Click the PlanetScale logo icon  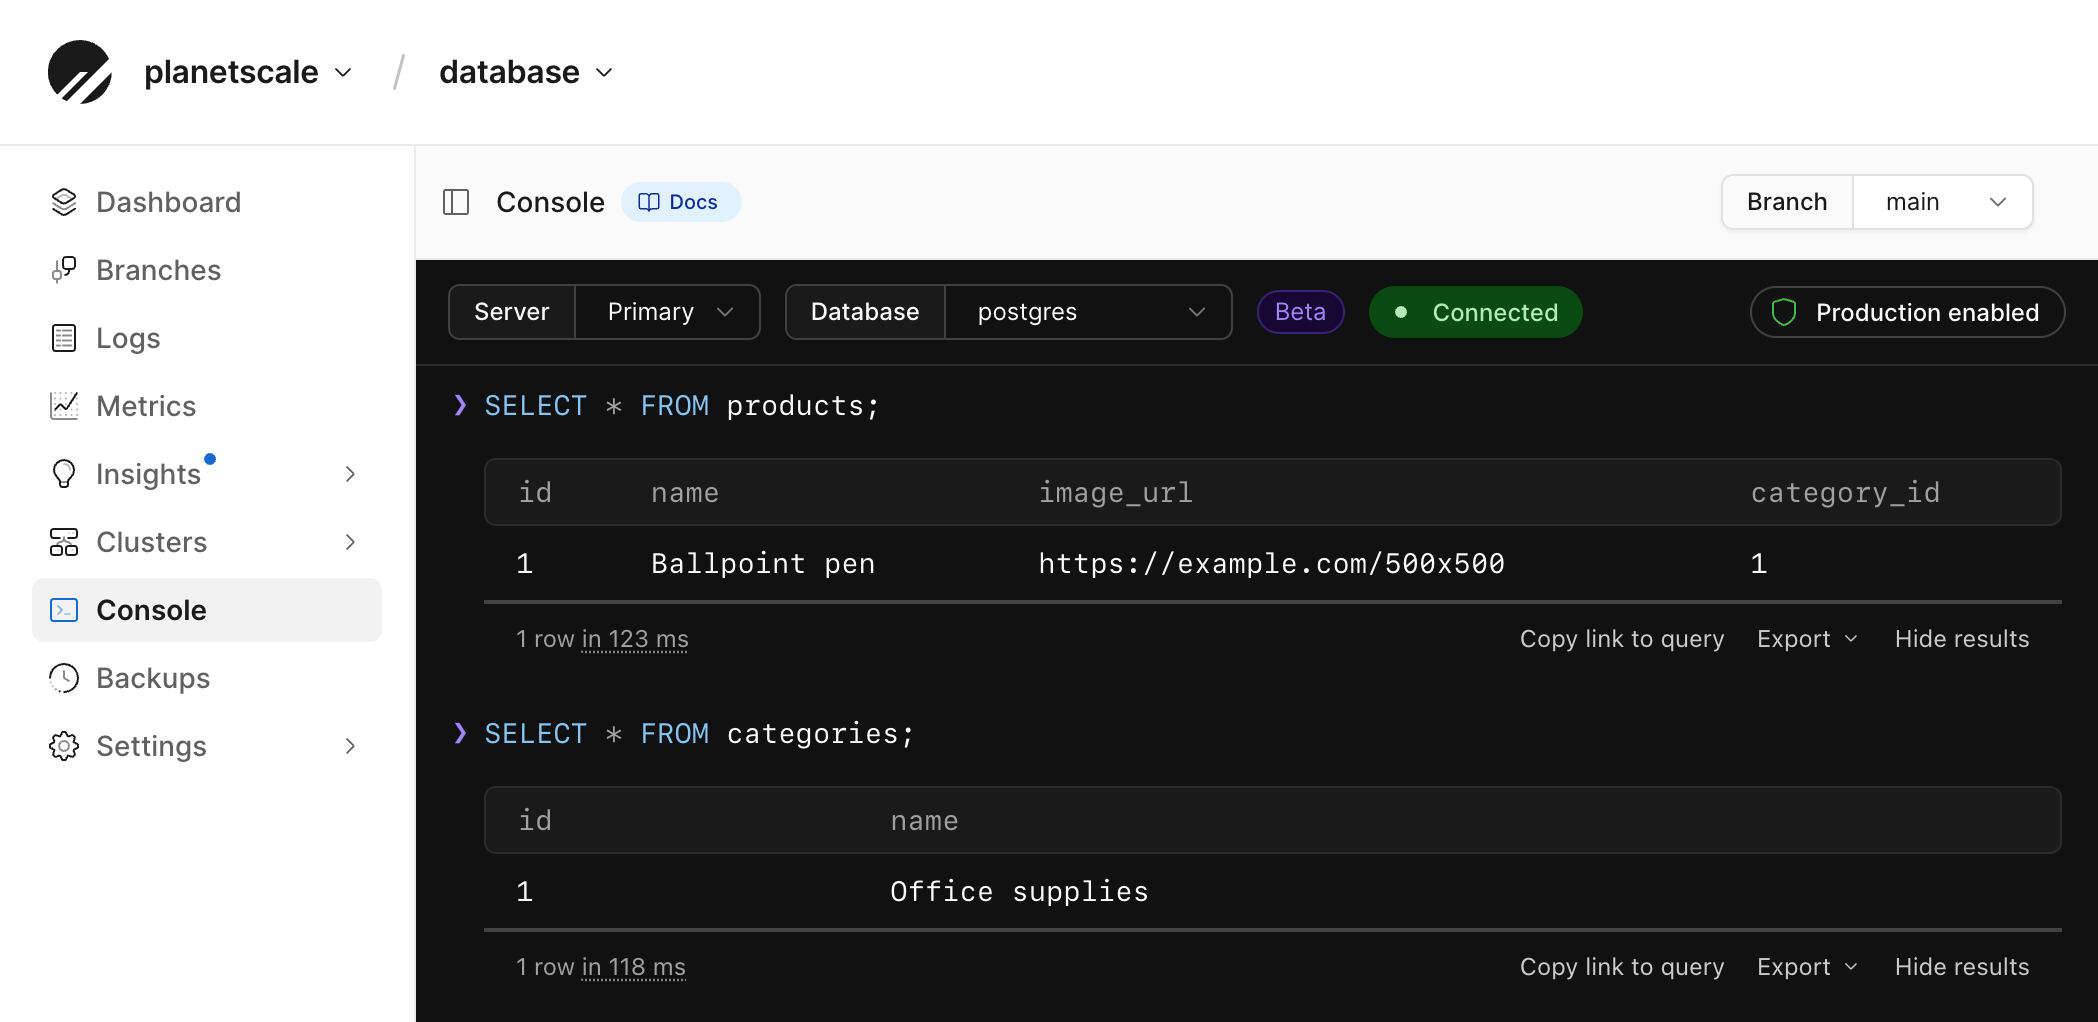click(80, 72)
